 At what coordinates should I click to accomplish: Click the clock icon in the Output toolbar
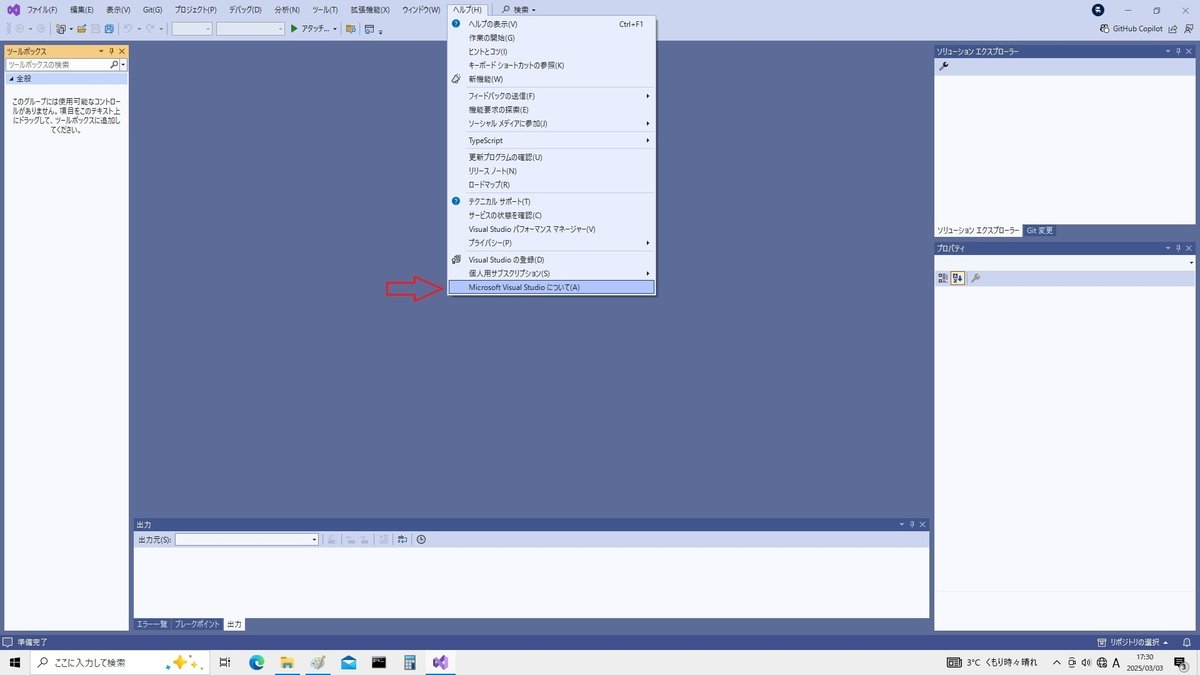[420, 539]
